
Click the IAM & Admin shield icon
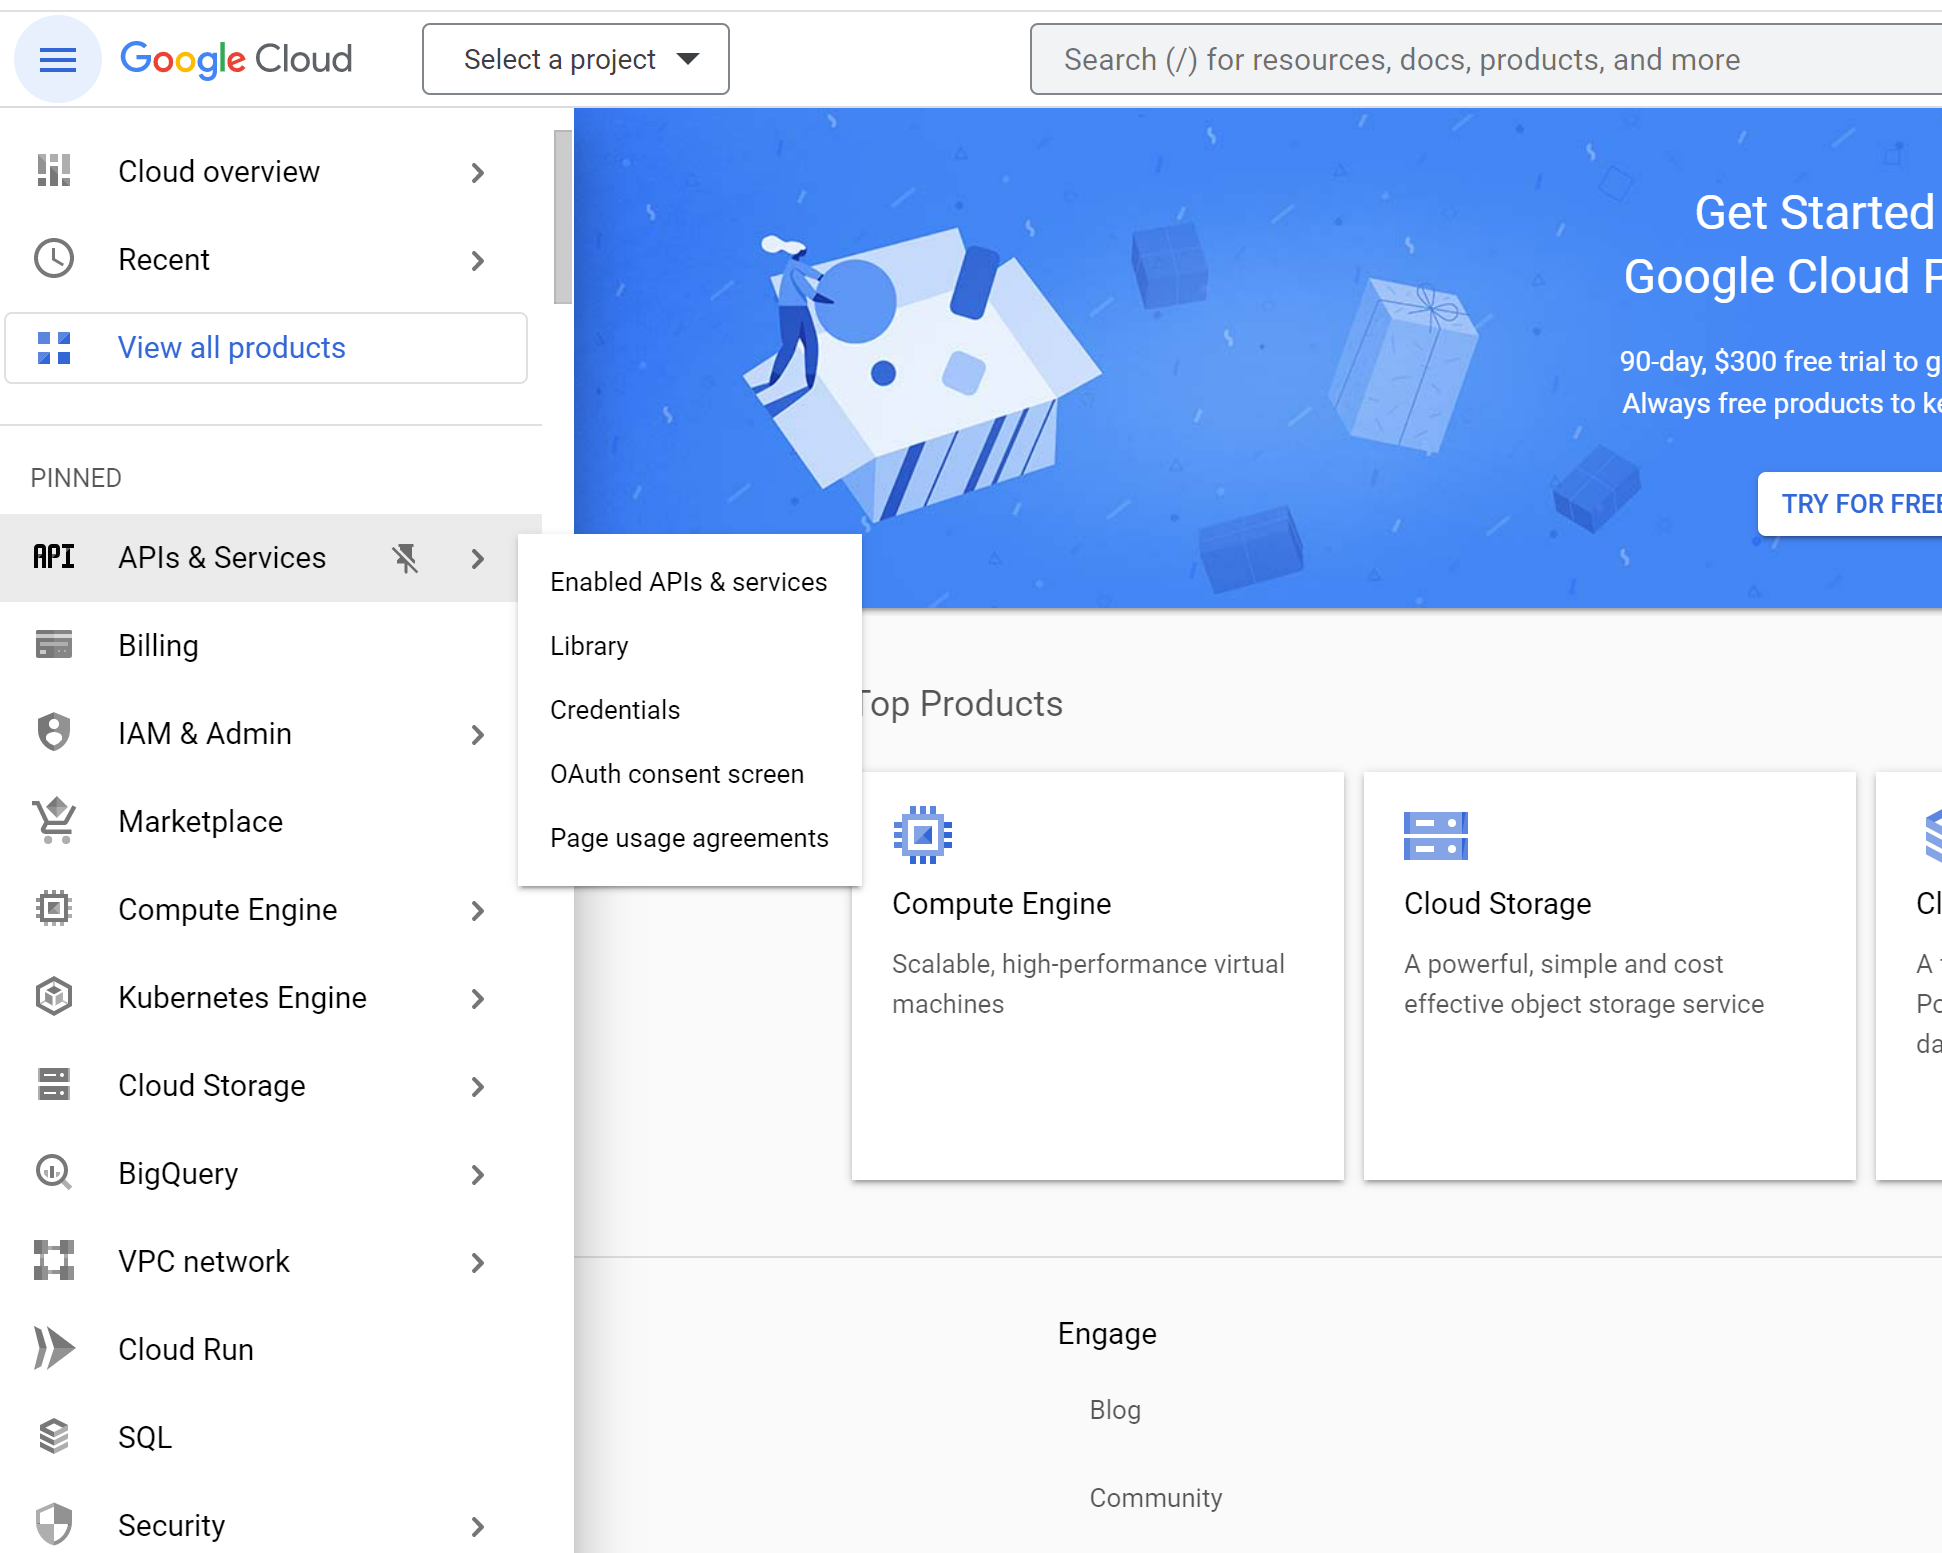(54, 733)
